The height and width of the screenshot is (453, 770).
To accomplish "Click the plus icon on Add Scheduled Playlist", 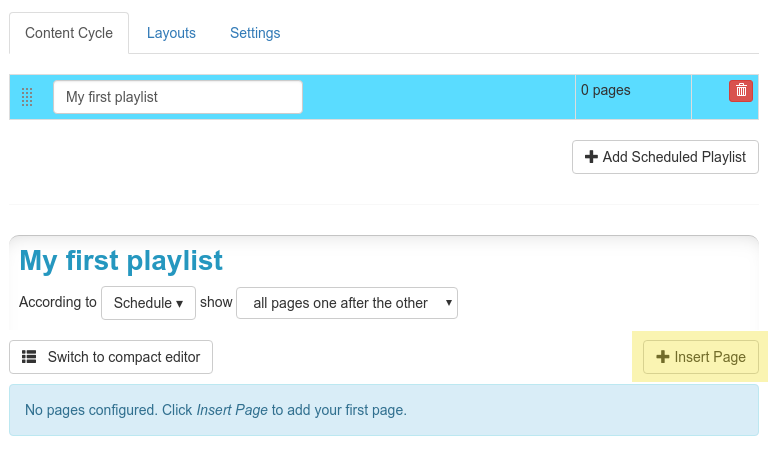I will 591,157.
